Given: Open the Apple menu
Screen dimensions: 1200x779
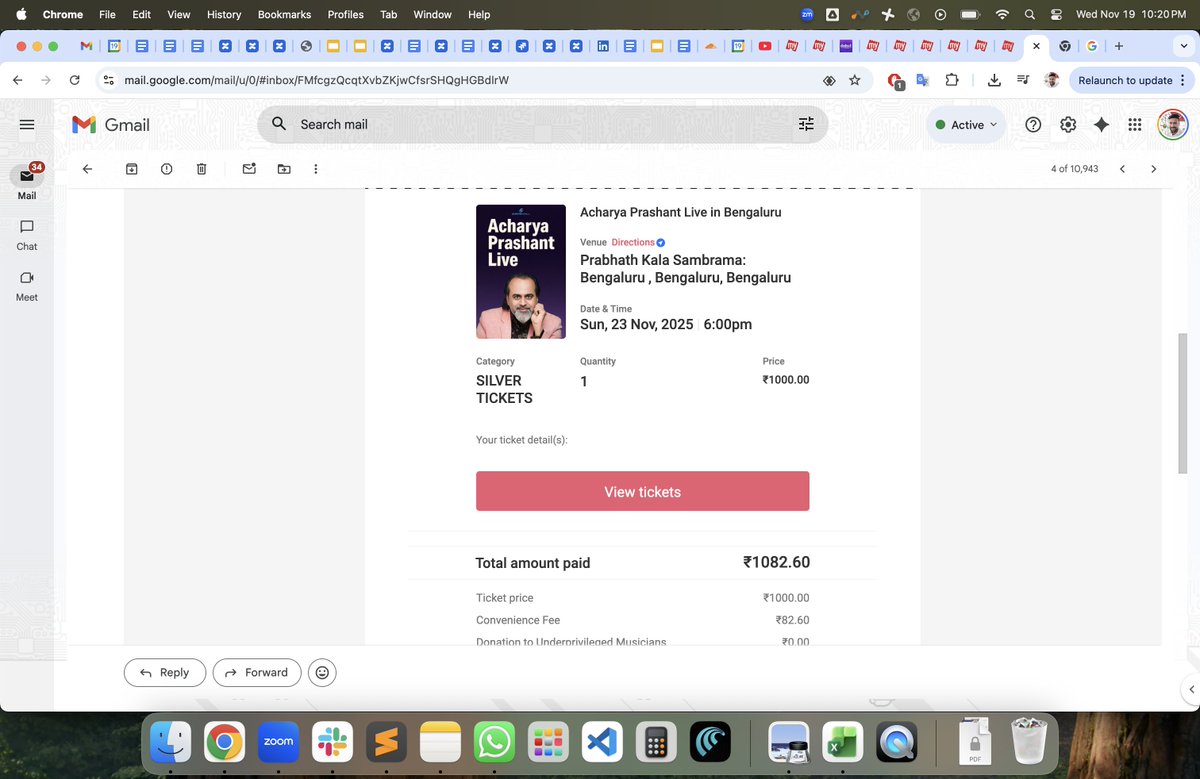Looking at the screenshot, I should tap(20, 14).
